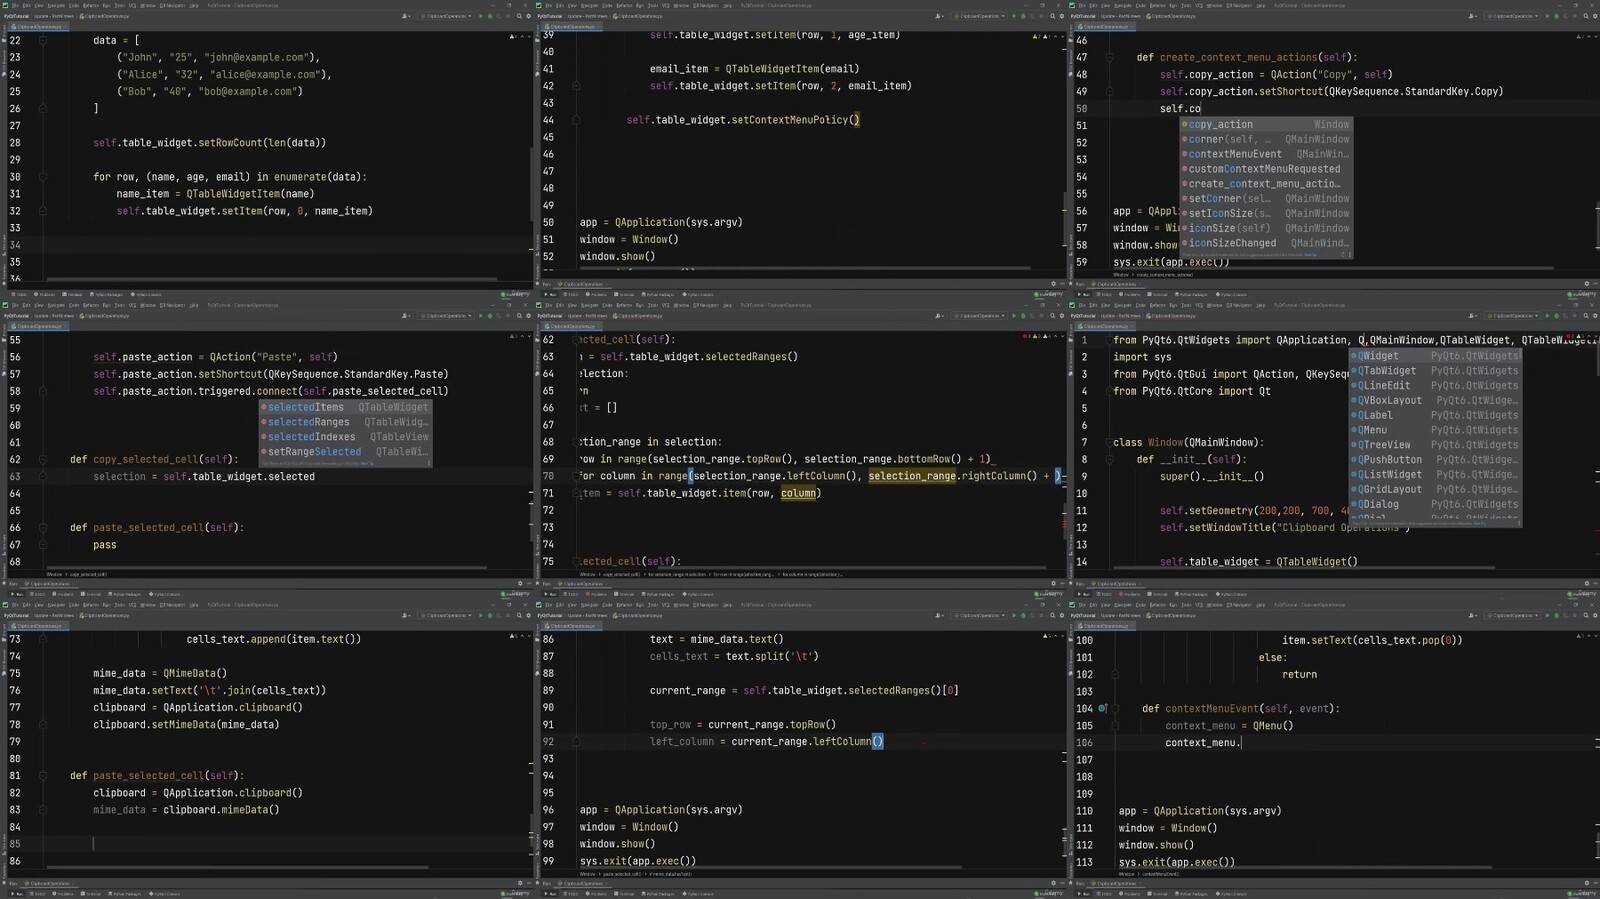Viewport: 1600px width, 899px height.
Task: Choose QListWidget import suggestion
Action: tap(1436, 475)
